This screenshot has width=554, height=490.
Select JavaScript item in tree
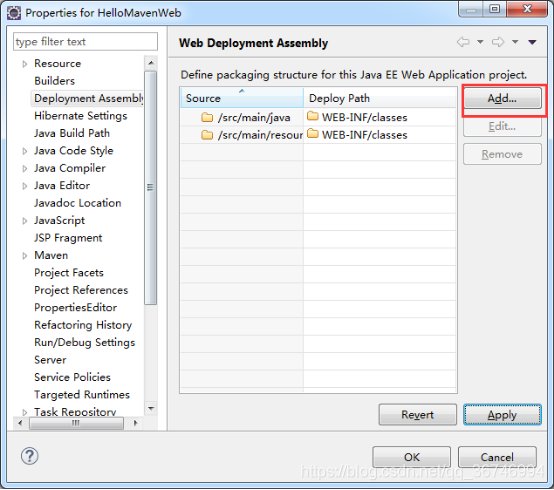click(59, 220)
